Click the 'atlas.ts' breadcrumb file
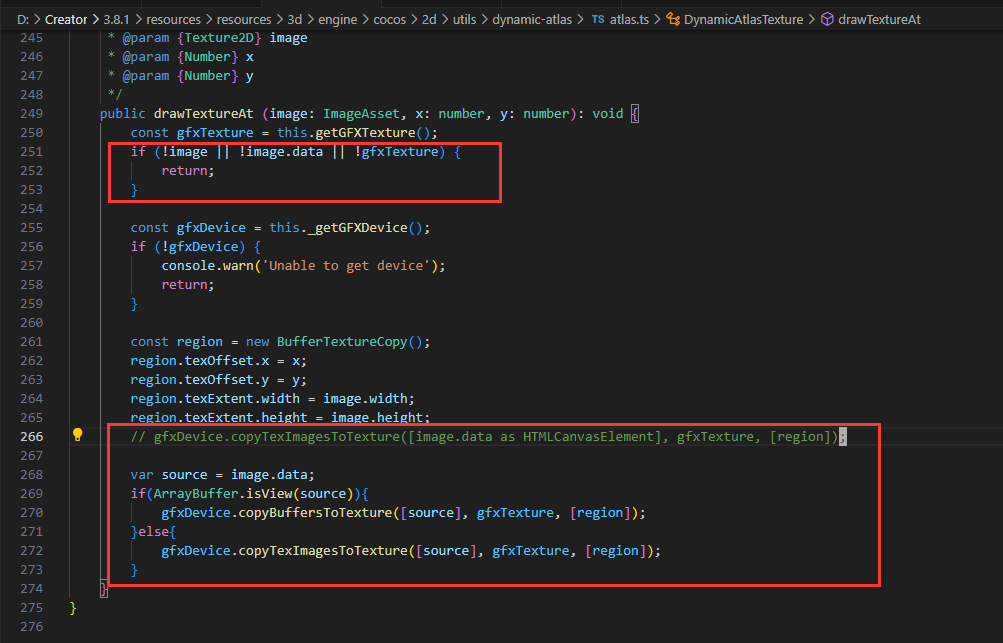 pyautogui.click(x=629, y=20)
